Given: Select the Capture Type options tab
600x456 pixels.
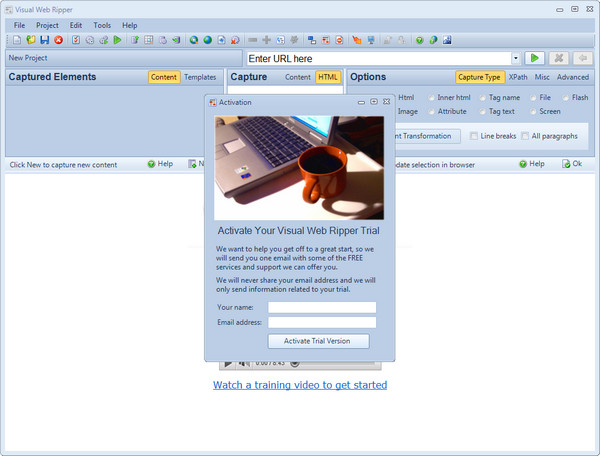Looking at the screenshot, I should pos(479,77).
